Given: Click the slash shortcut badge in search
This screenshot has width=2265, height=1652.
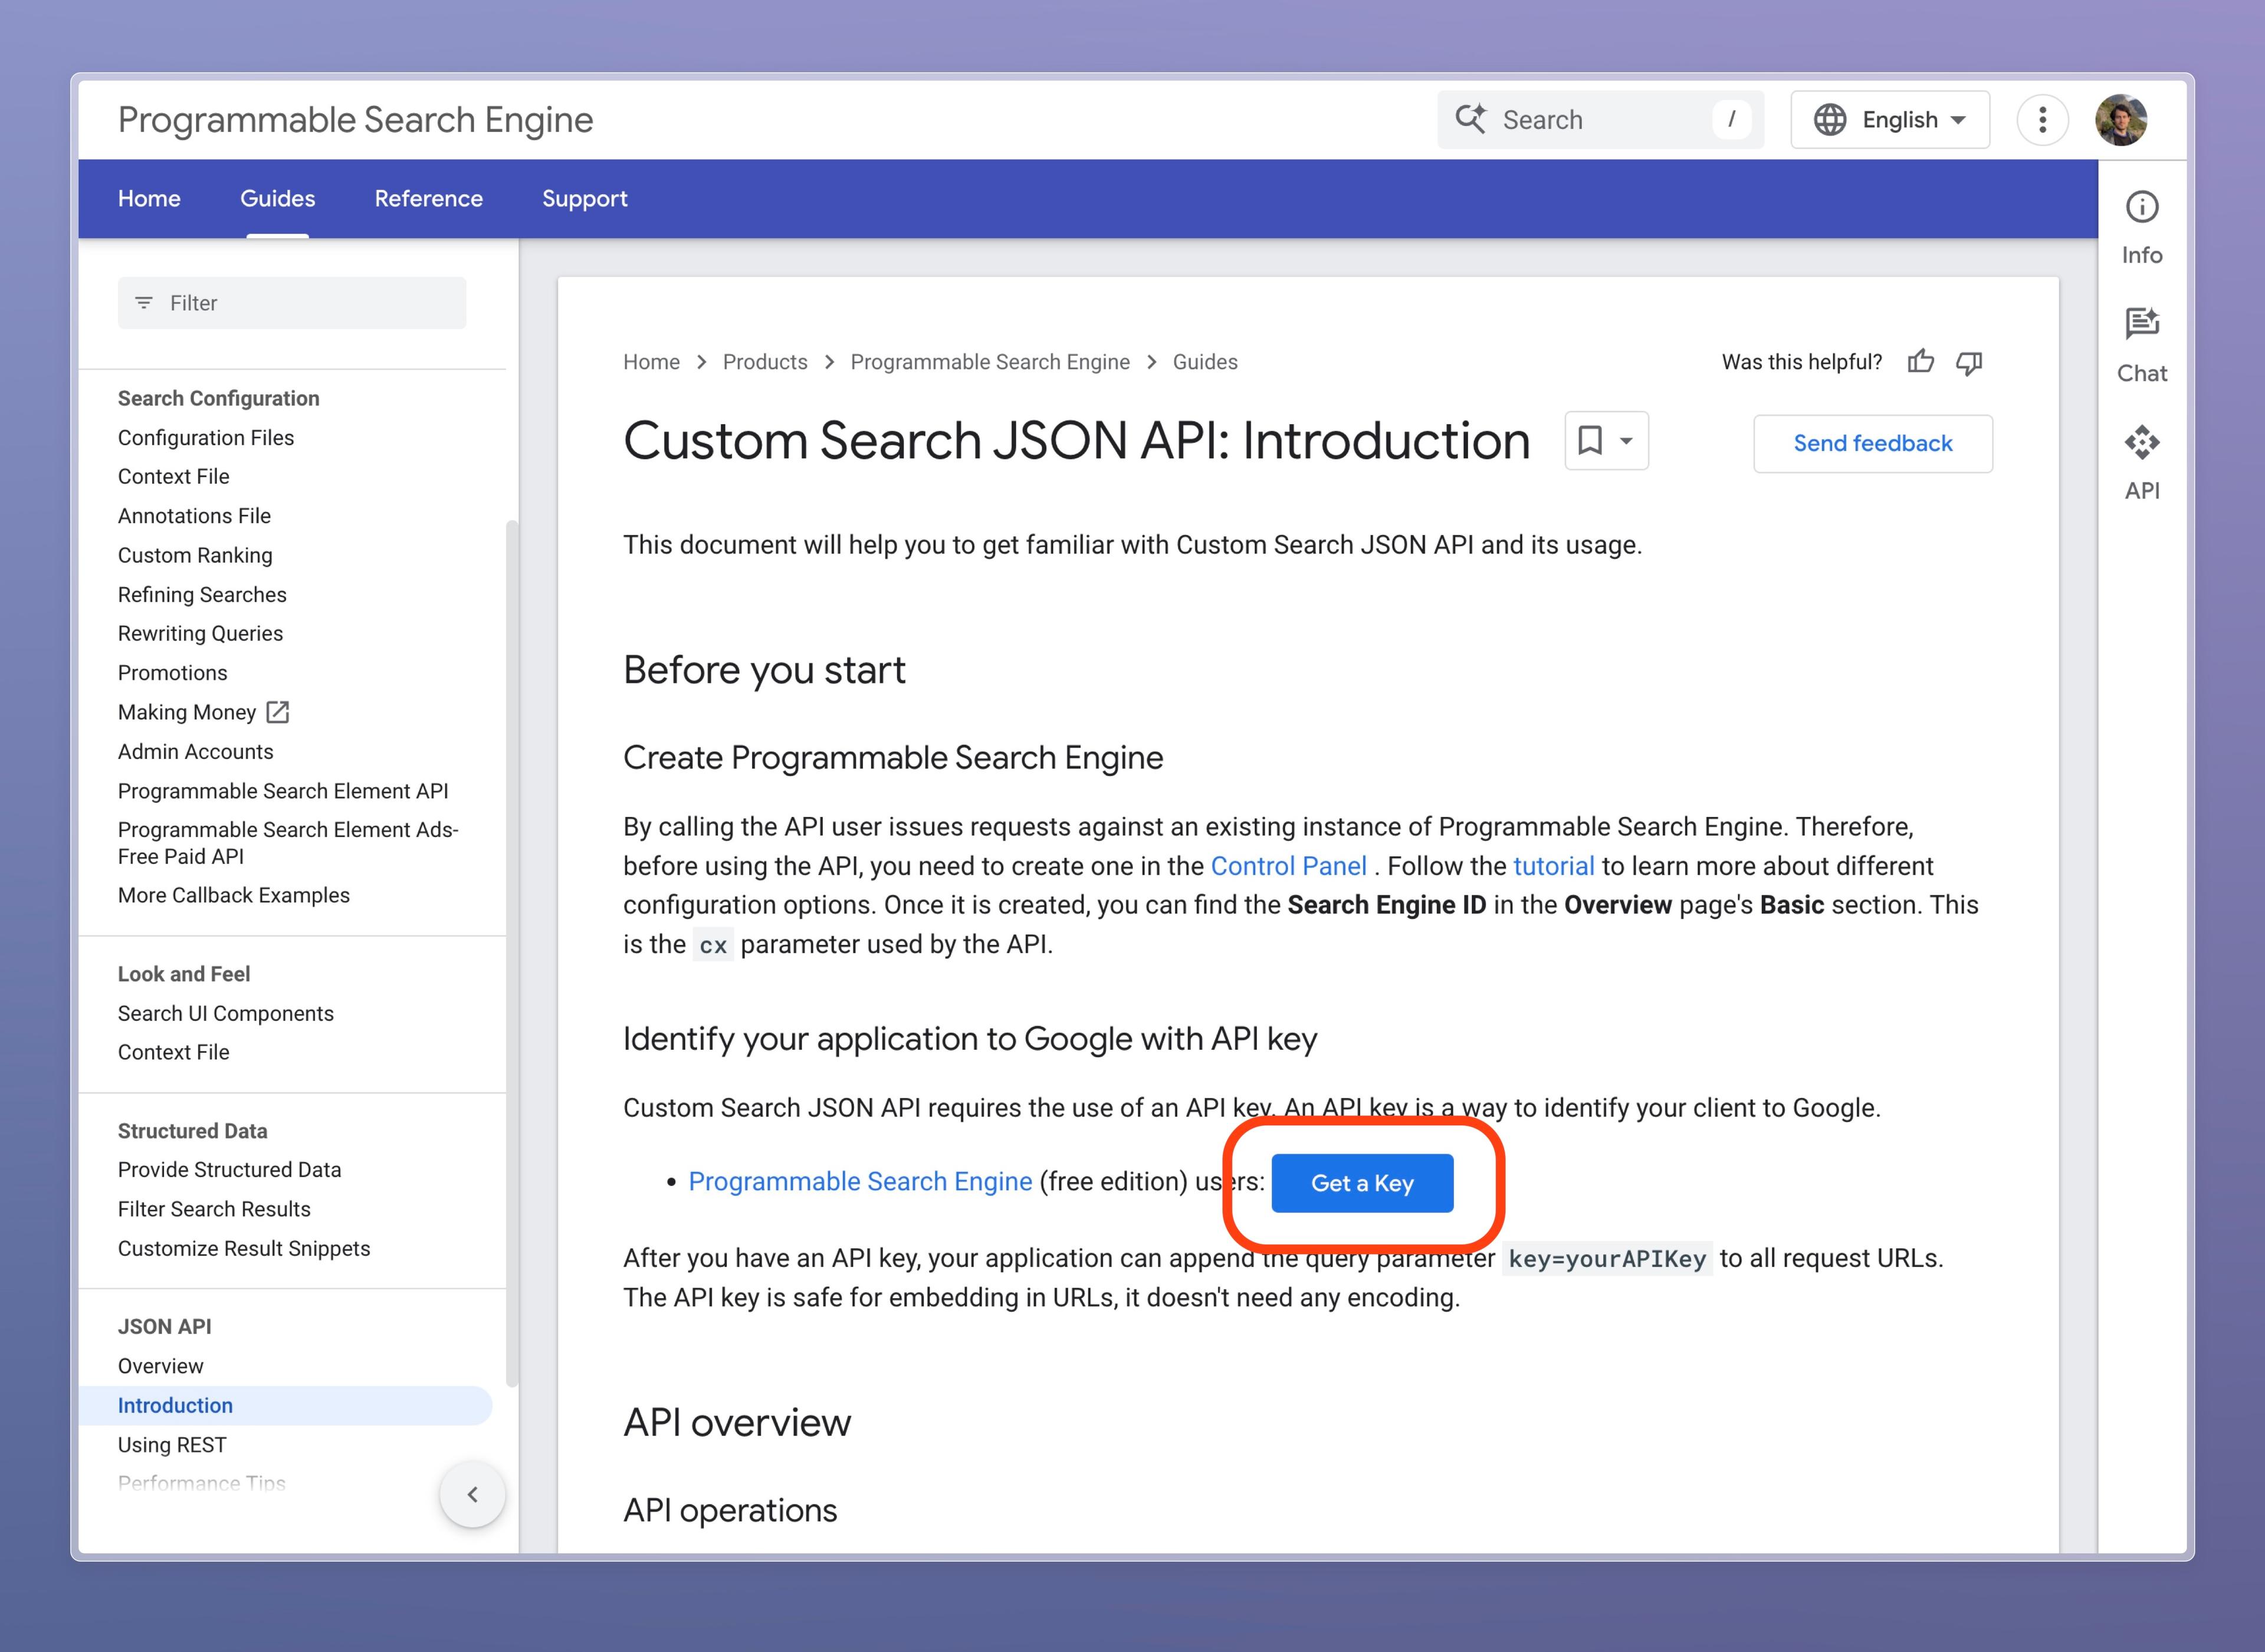Looking at the screenshot, I should coord(1731,119).
